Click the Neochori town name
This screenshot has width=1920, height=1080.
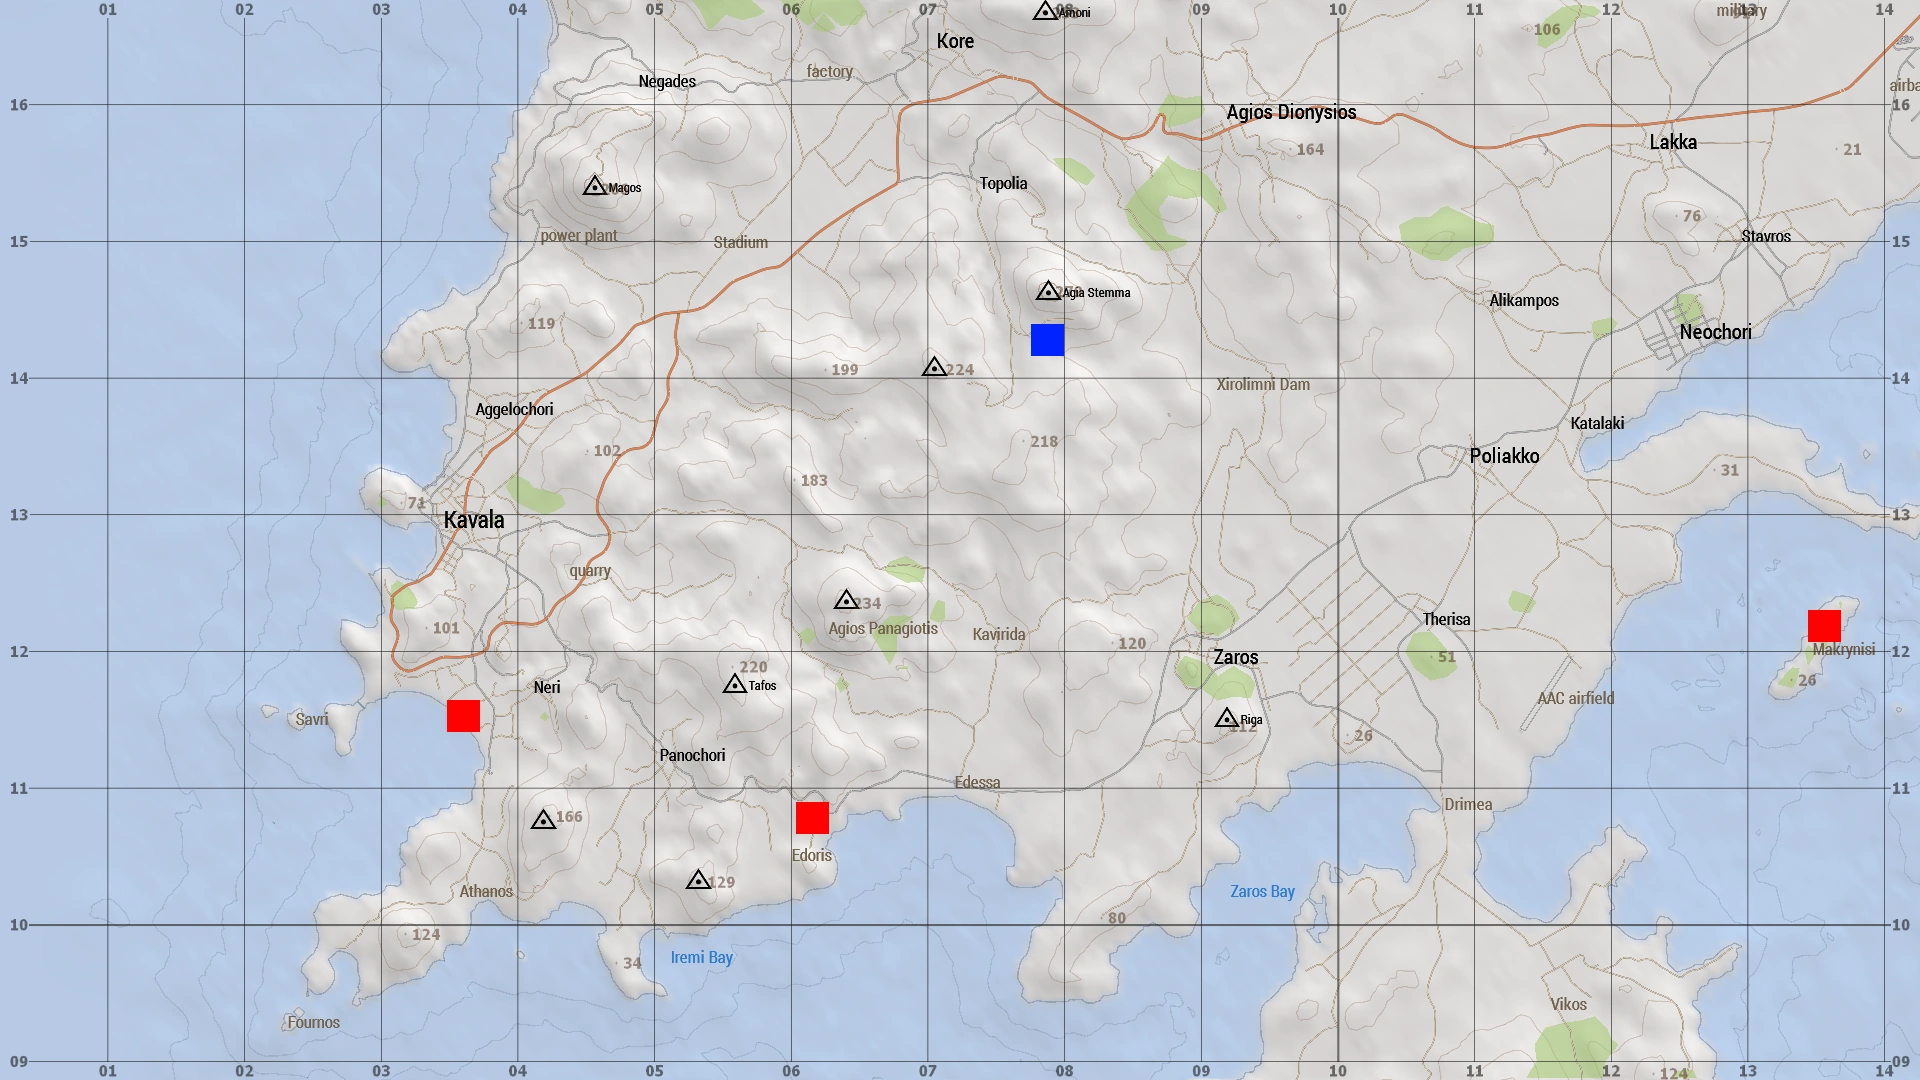(1715, 332)
